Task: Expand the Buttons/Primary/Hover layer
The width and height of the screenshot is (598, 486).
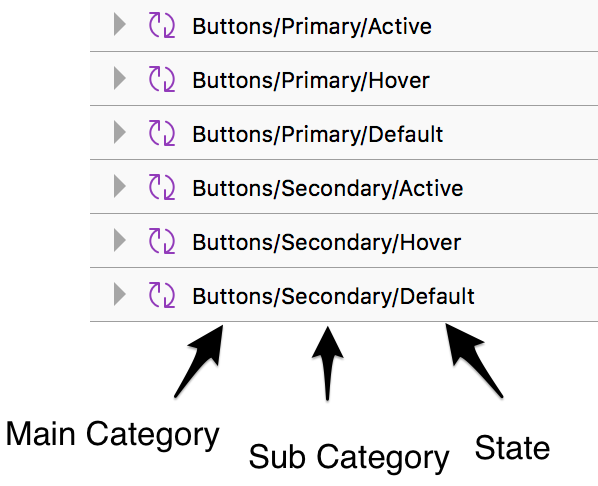Action: point(120,79)
